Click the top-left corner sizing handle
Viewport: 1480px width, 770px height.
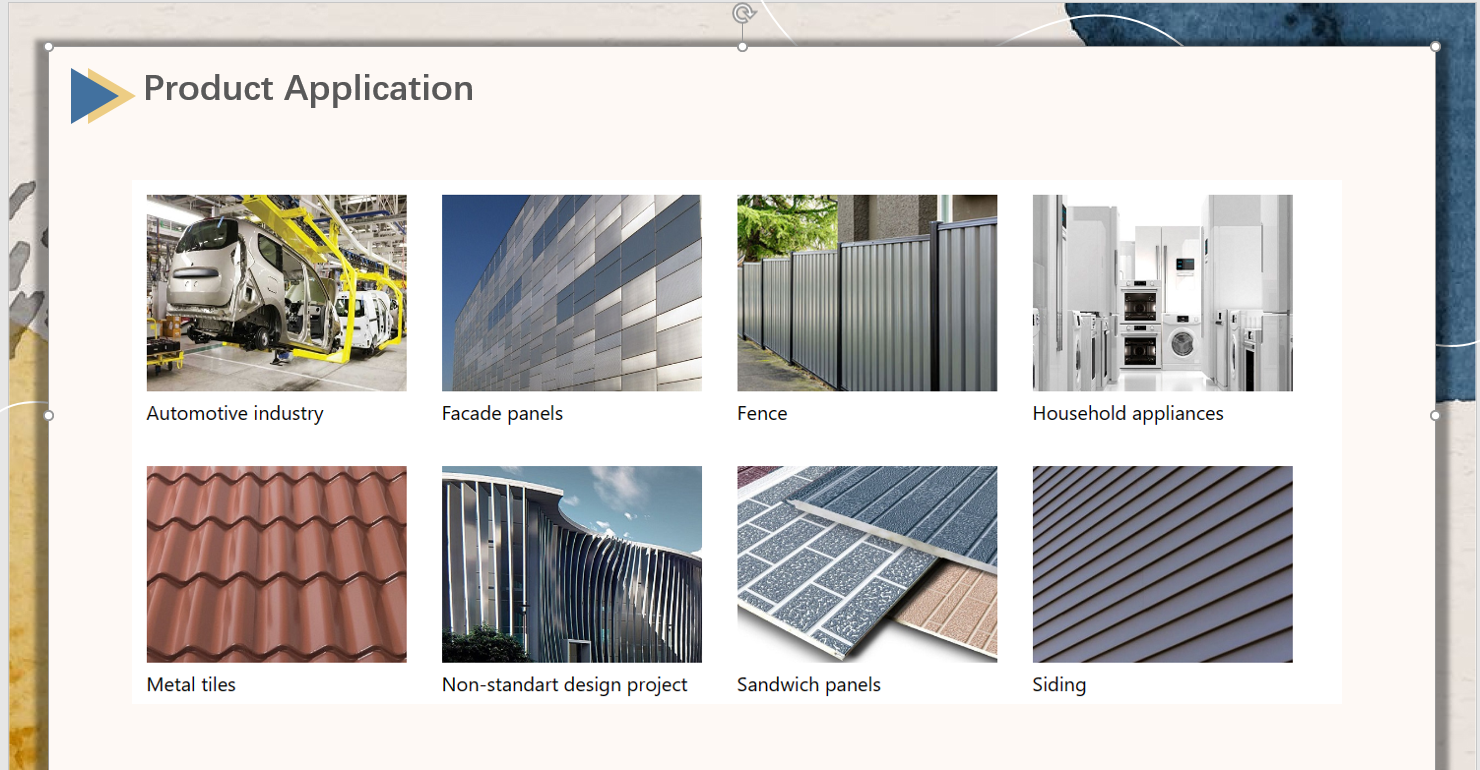point(49,47)
